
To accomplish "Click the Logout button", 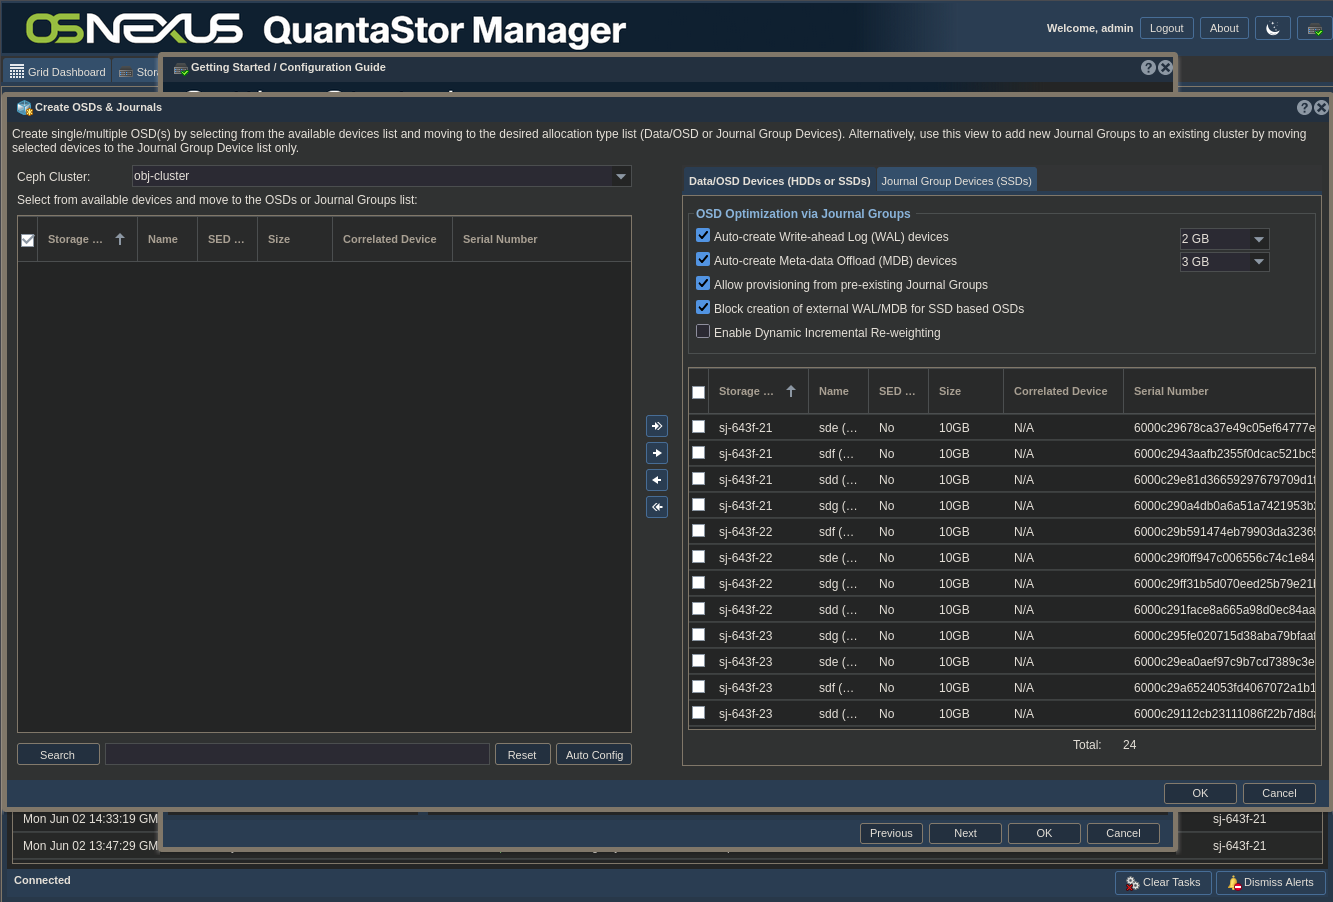I will (1166, 28).
